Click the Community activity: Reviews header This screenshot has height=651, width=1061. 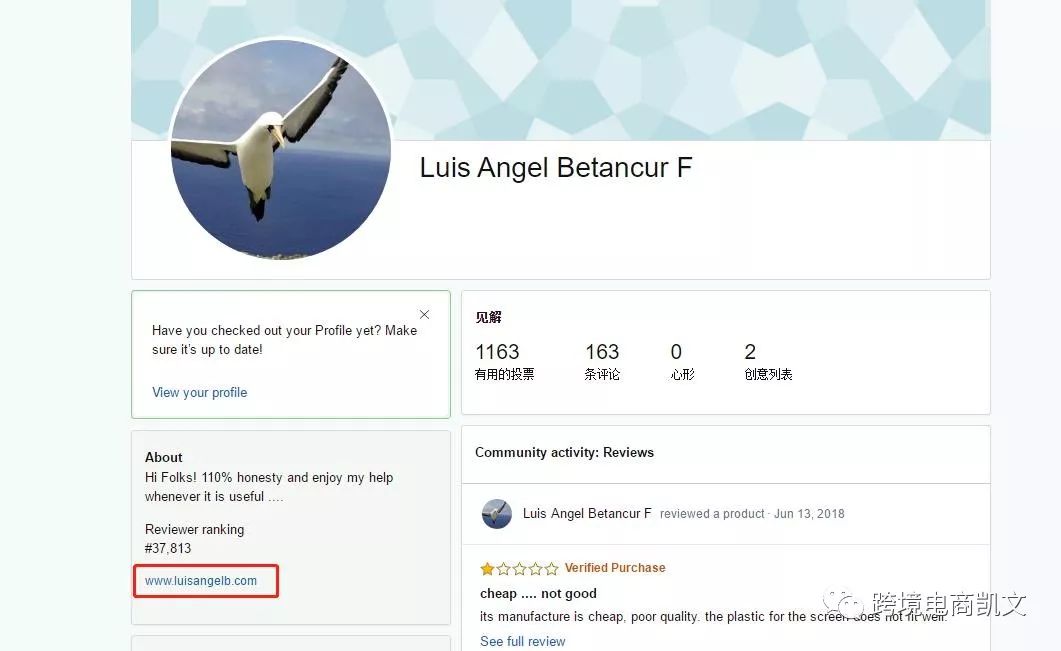(564, 452)
